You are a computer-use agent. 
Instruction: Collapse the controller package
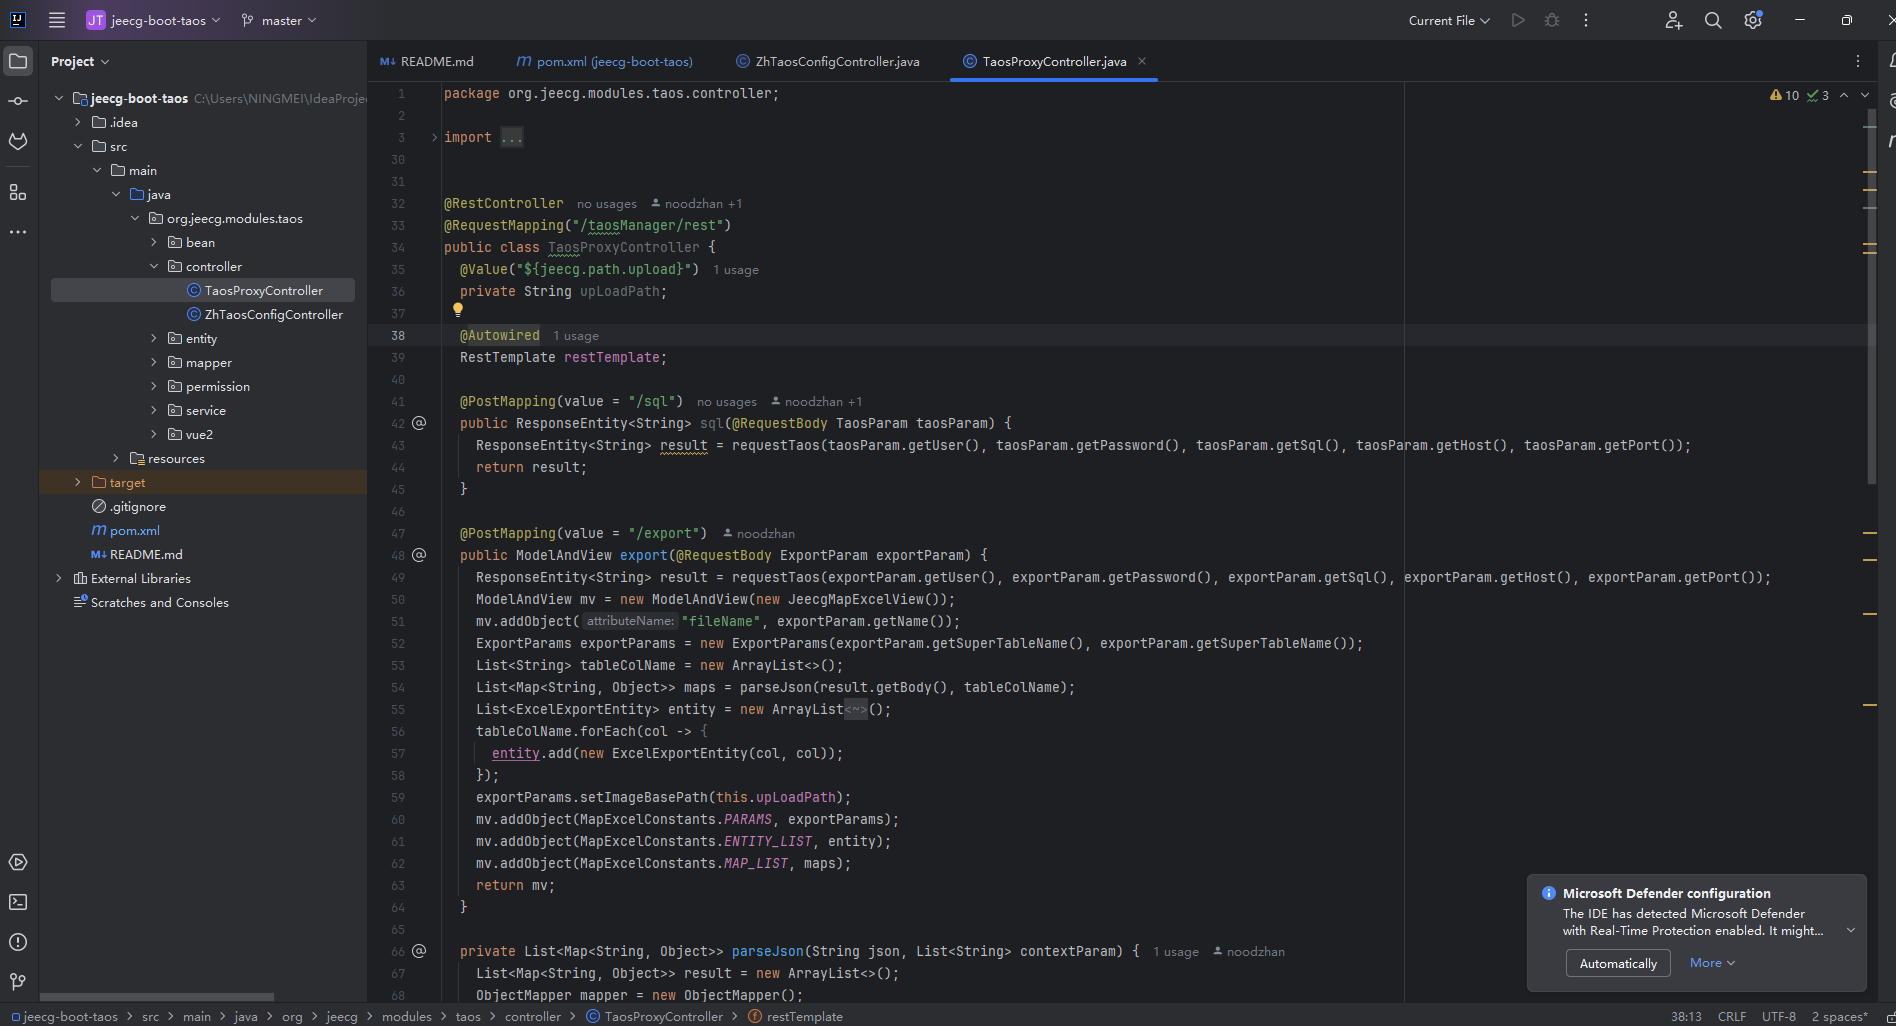[x=154, y=266]
